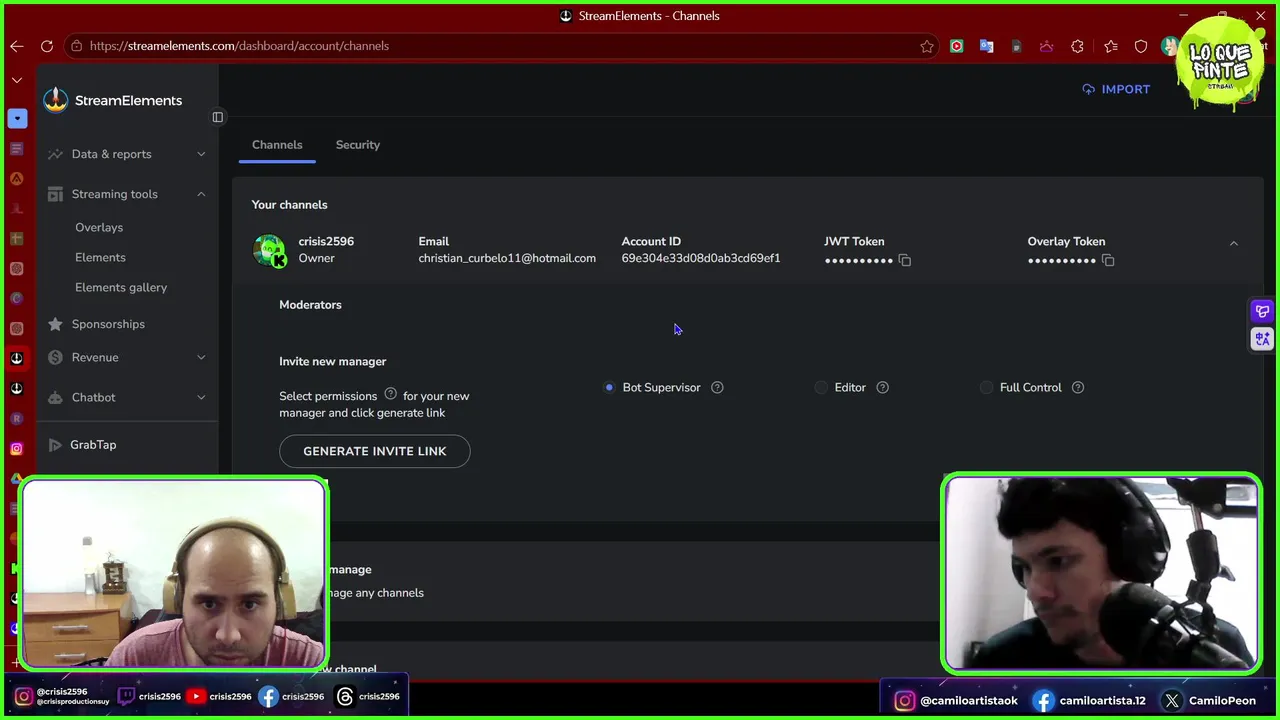1280x720 pixels.
Task: Open Elements gallery in the sidebar
Action: tap(121, 287)
